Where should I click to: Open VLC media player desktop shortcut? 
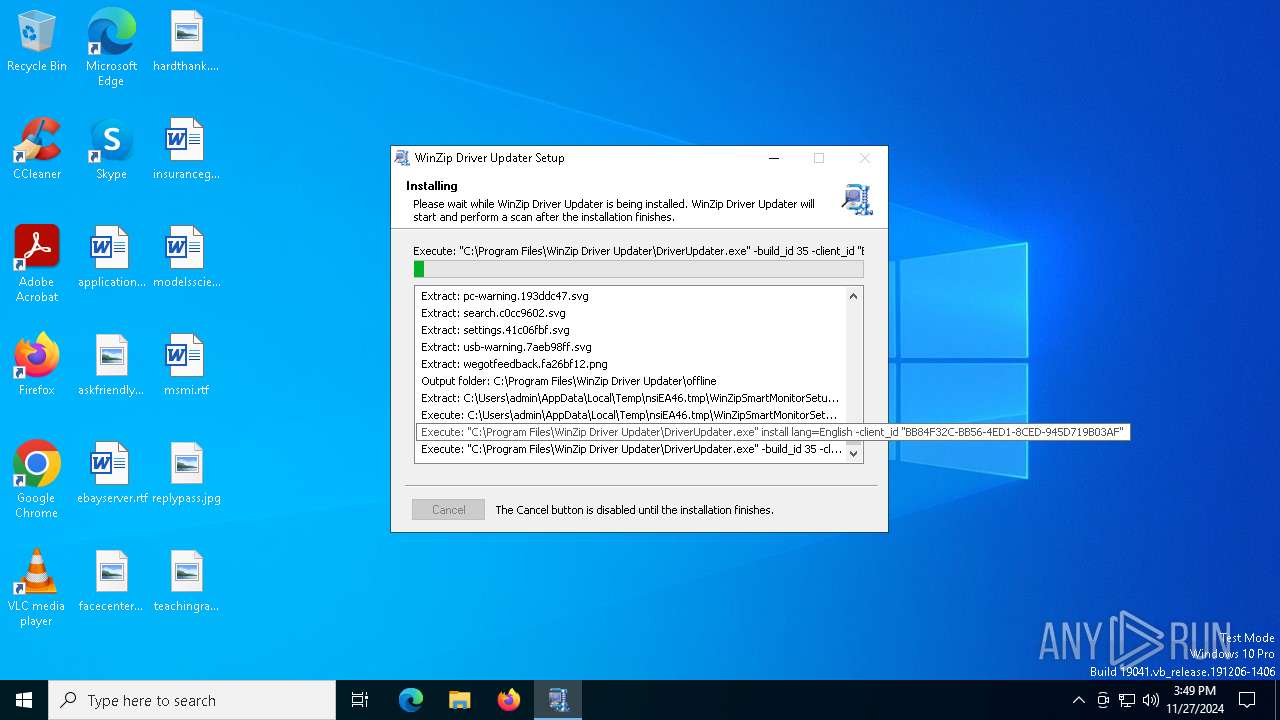pyautogui.click(x=37, y=588)
